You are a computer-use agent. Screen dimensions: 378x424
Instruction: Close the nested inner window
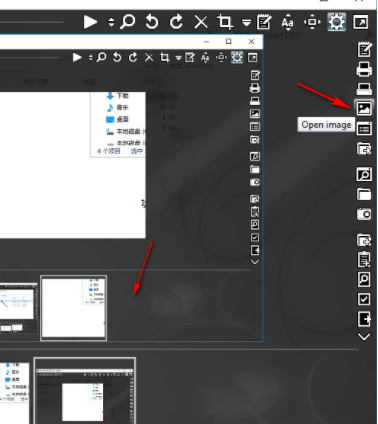click(251, 41)
